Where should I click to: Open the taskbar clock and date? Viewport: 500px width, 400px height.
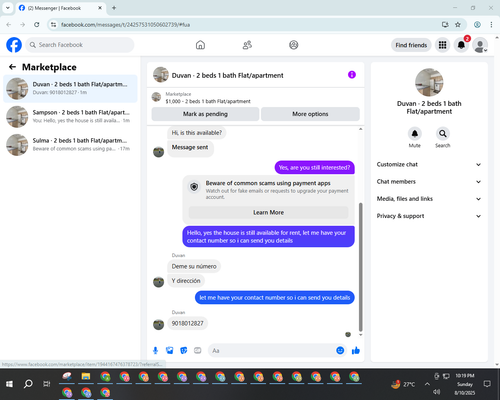coord(465,384)
